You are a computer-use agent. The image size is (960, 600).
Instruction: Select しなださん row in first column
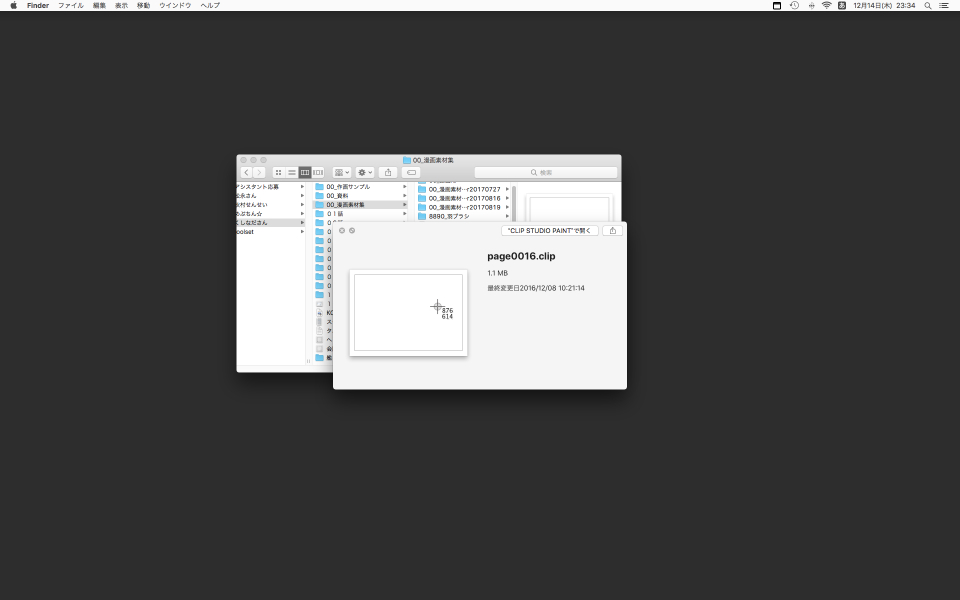click(271, 223)
